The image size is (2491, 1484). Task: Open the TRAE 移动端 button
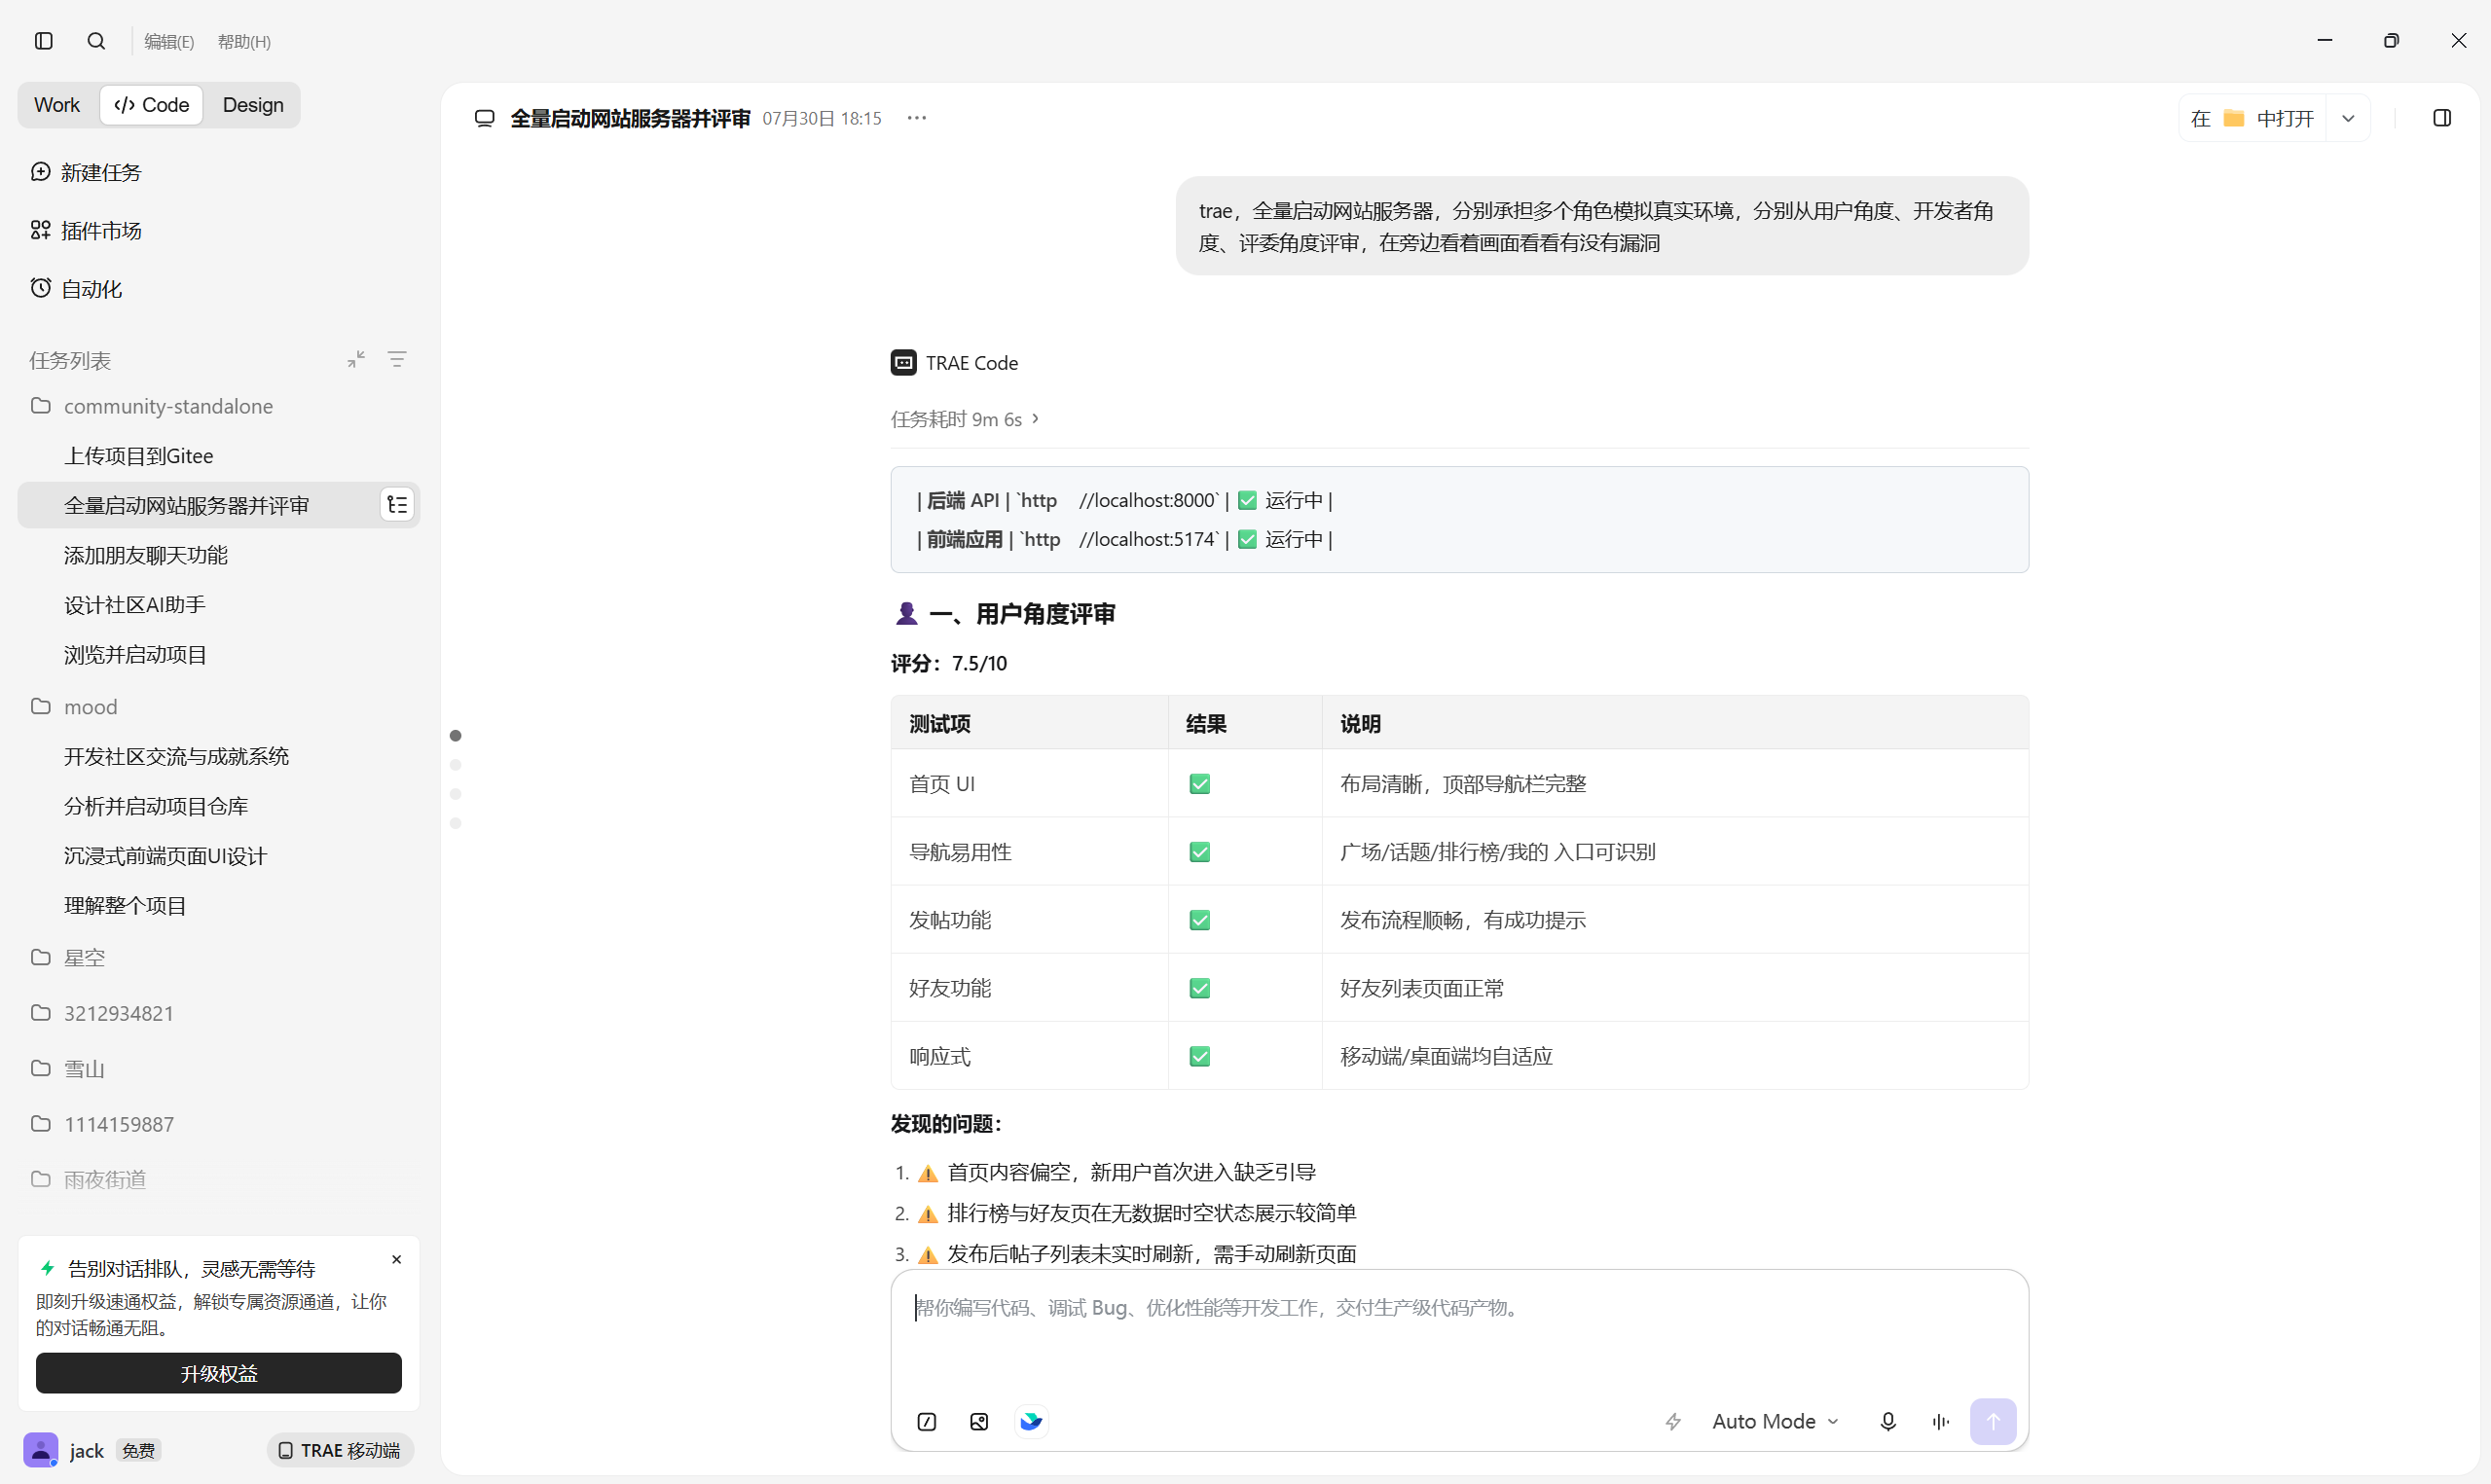tap(340, 1451)
